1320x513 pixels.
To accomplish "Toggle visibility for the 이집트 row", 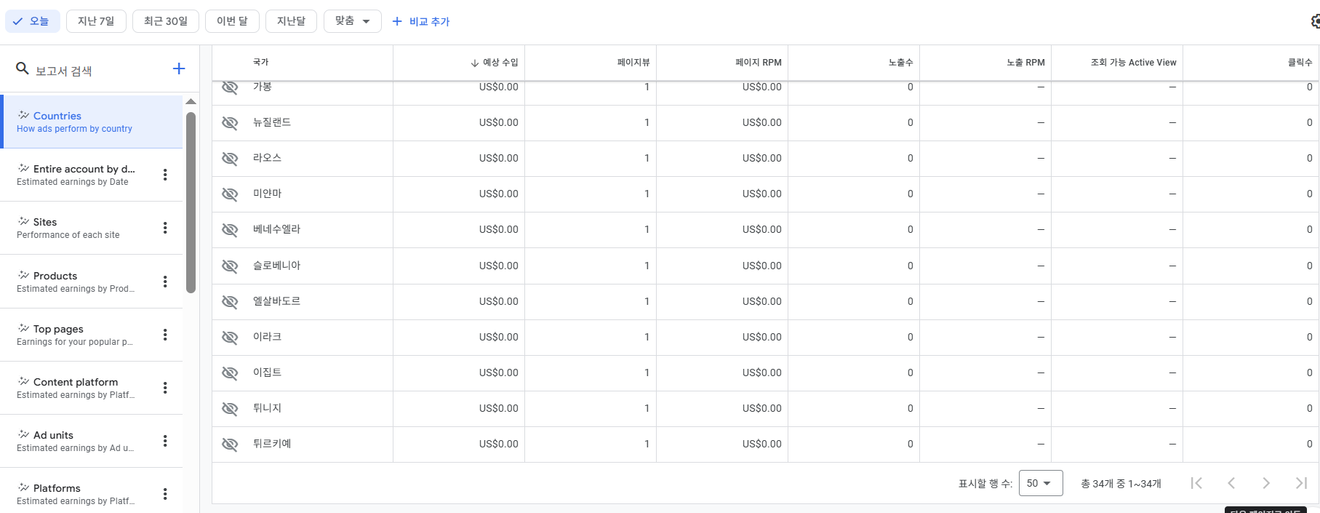I will pyautogui.click(x=230, y=373).
